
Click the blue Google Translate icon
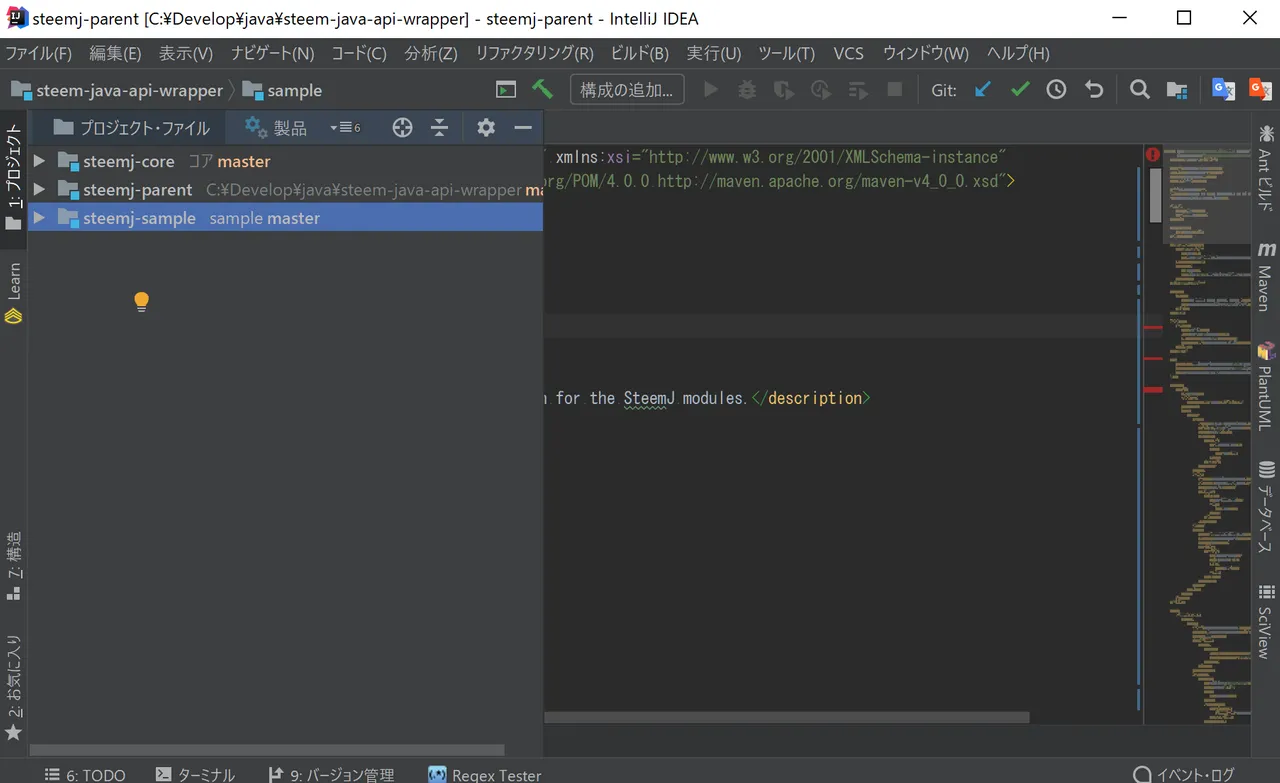coord(1223,89)
